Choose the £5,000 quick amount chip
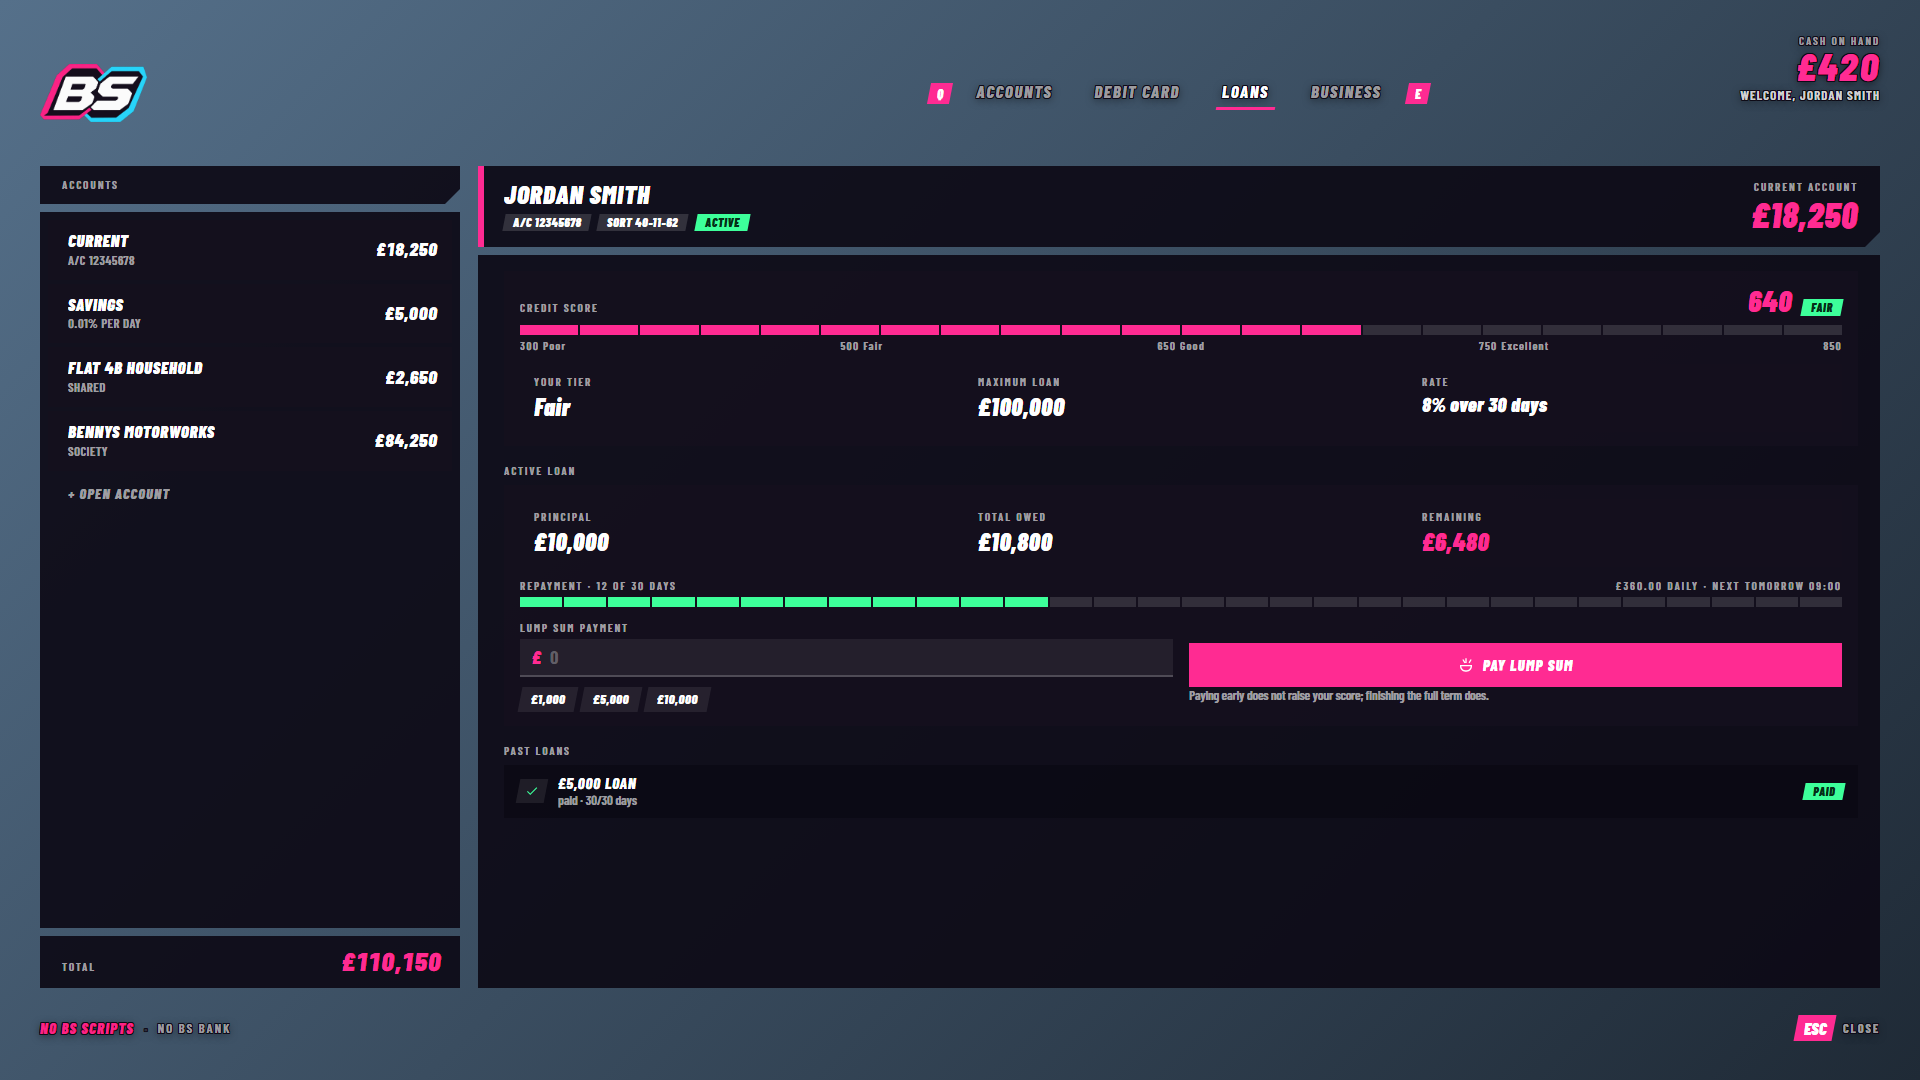This screenshot has height=1080, width=1920. coord(611,700)
